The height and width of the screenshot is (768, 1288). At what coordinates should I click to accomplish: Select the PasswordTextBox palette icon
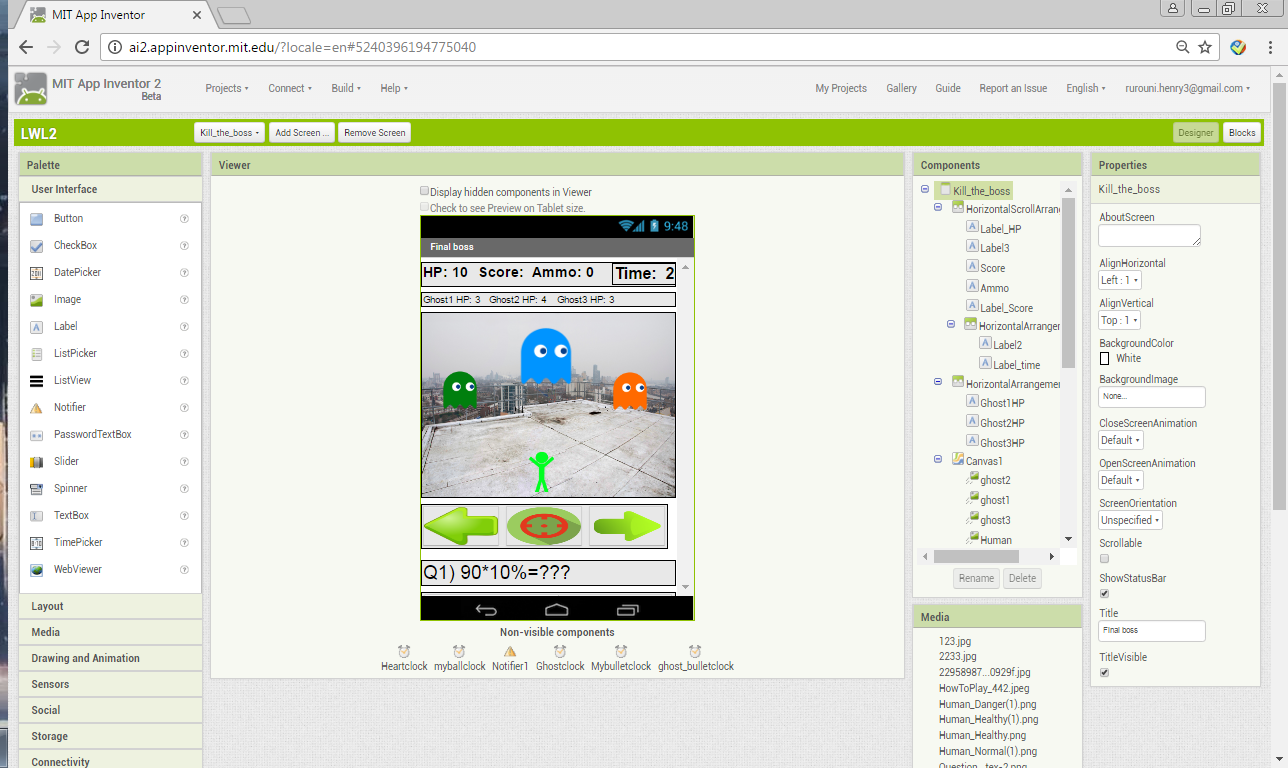pyautogui.click(x=37, y=435)
